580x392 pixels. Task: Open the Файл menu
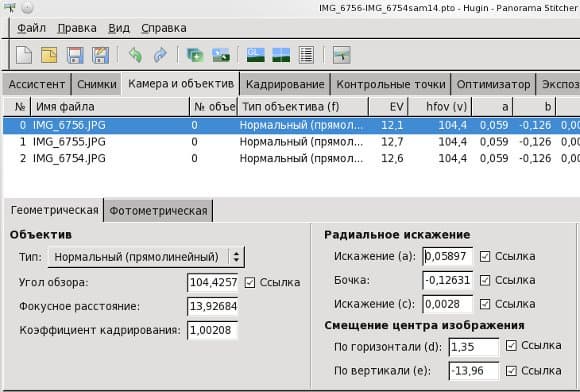coord(31,28)
